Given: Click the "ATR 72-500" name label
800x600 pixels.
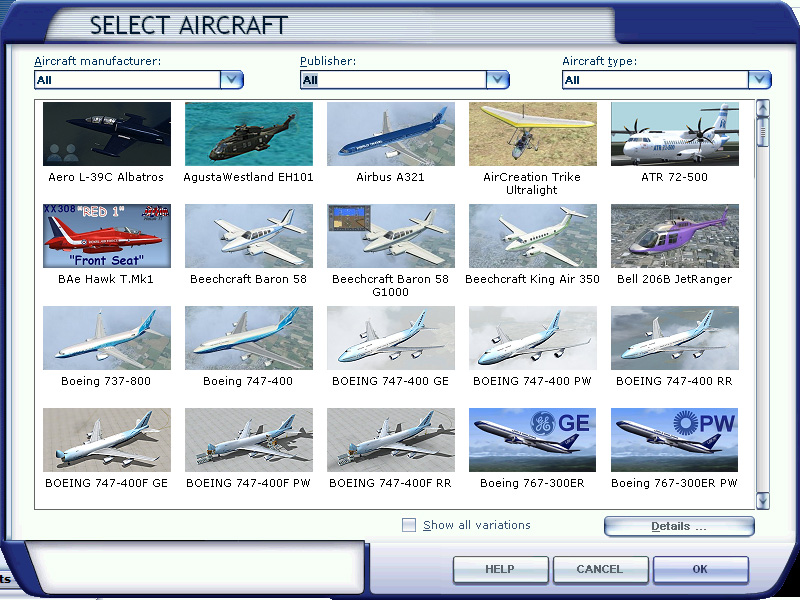Looking at the screenshot, I should 674,177.
